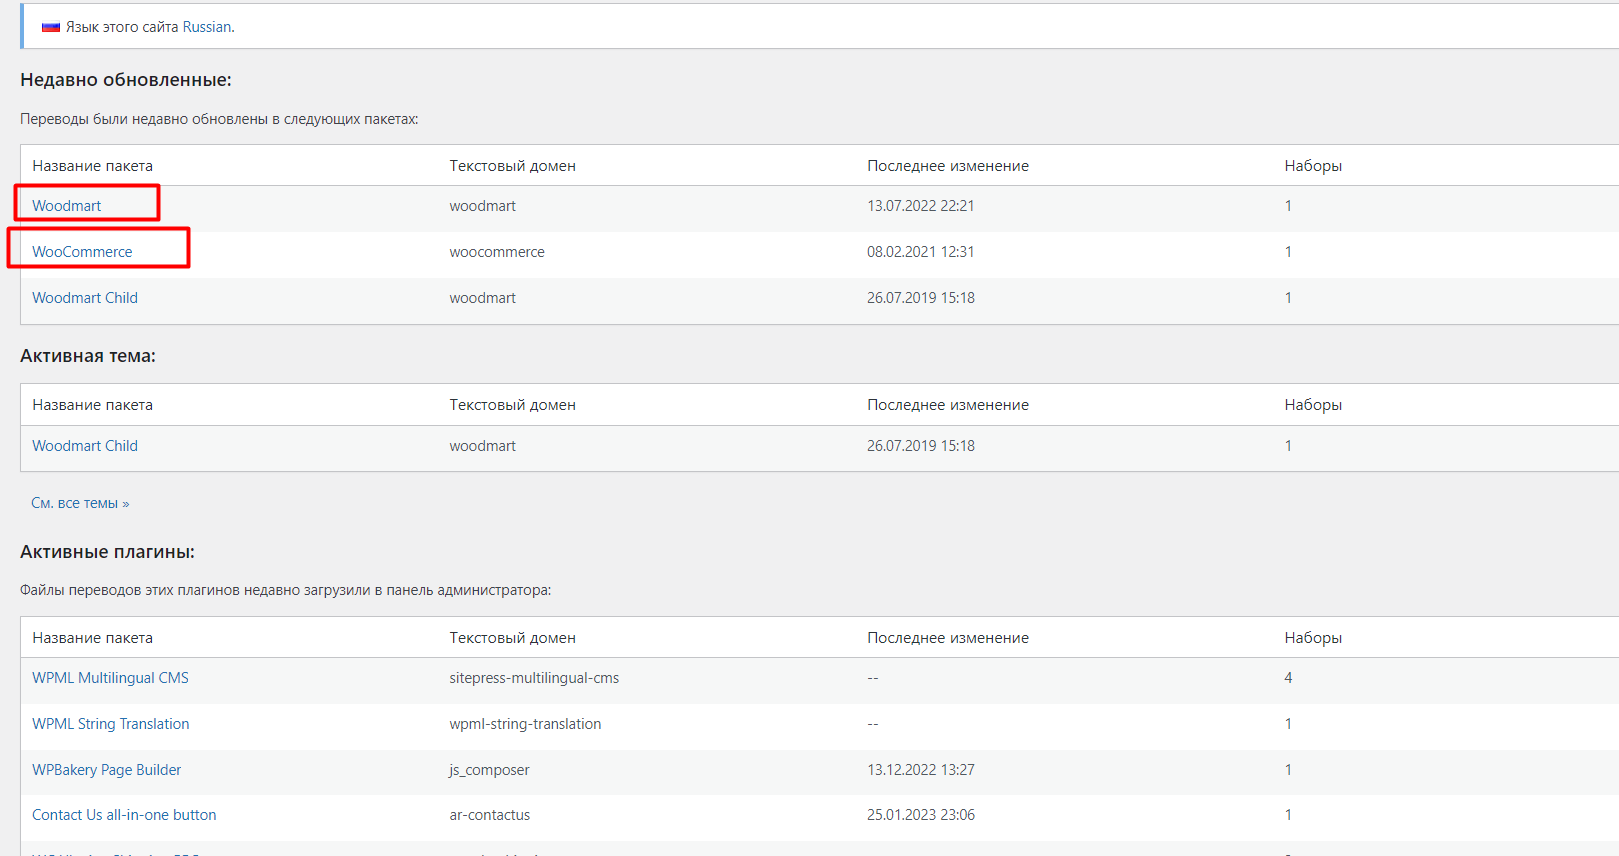Click the Russian flag icon
The height and width of the screenshot is (856, 1619).
click(x=51, y=27)
